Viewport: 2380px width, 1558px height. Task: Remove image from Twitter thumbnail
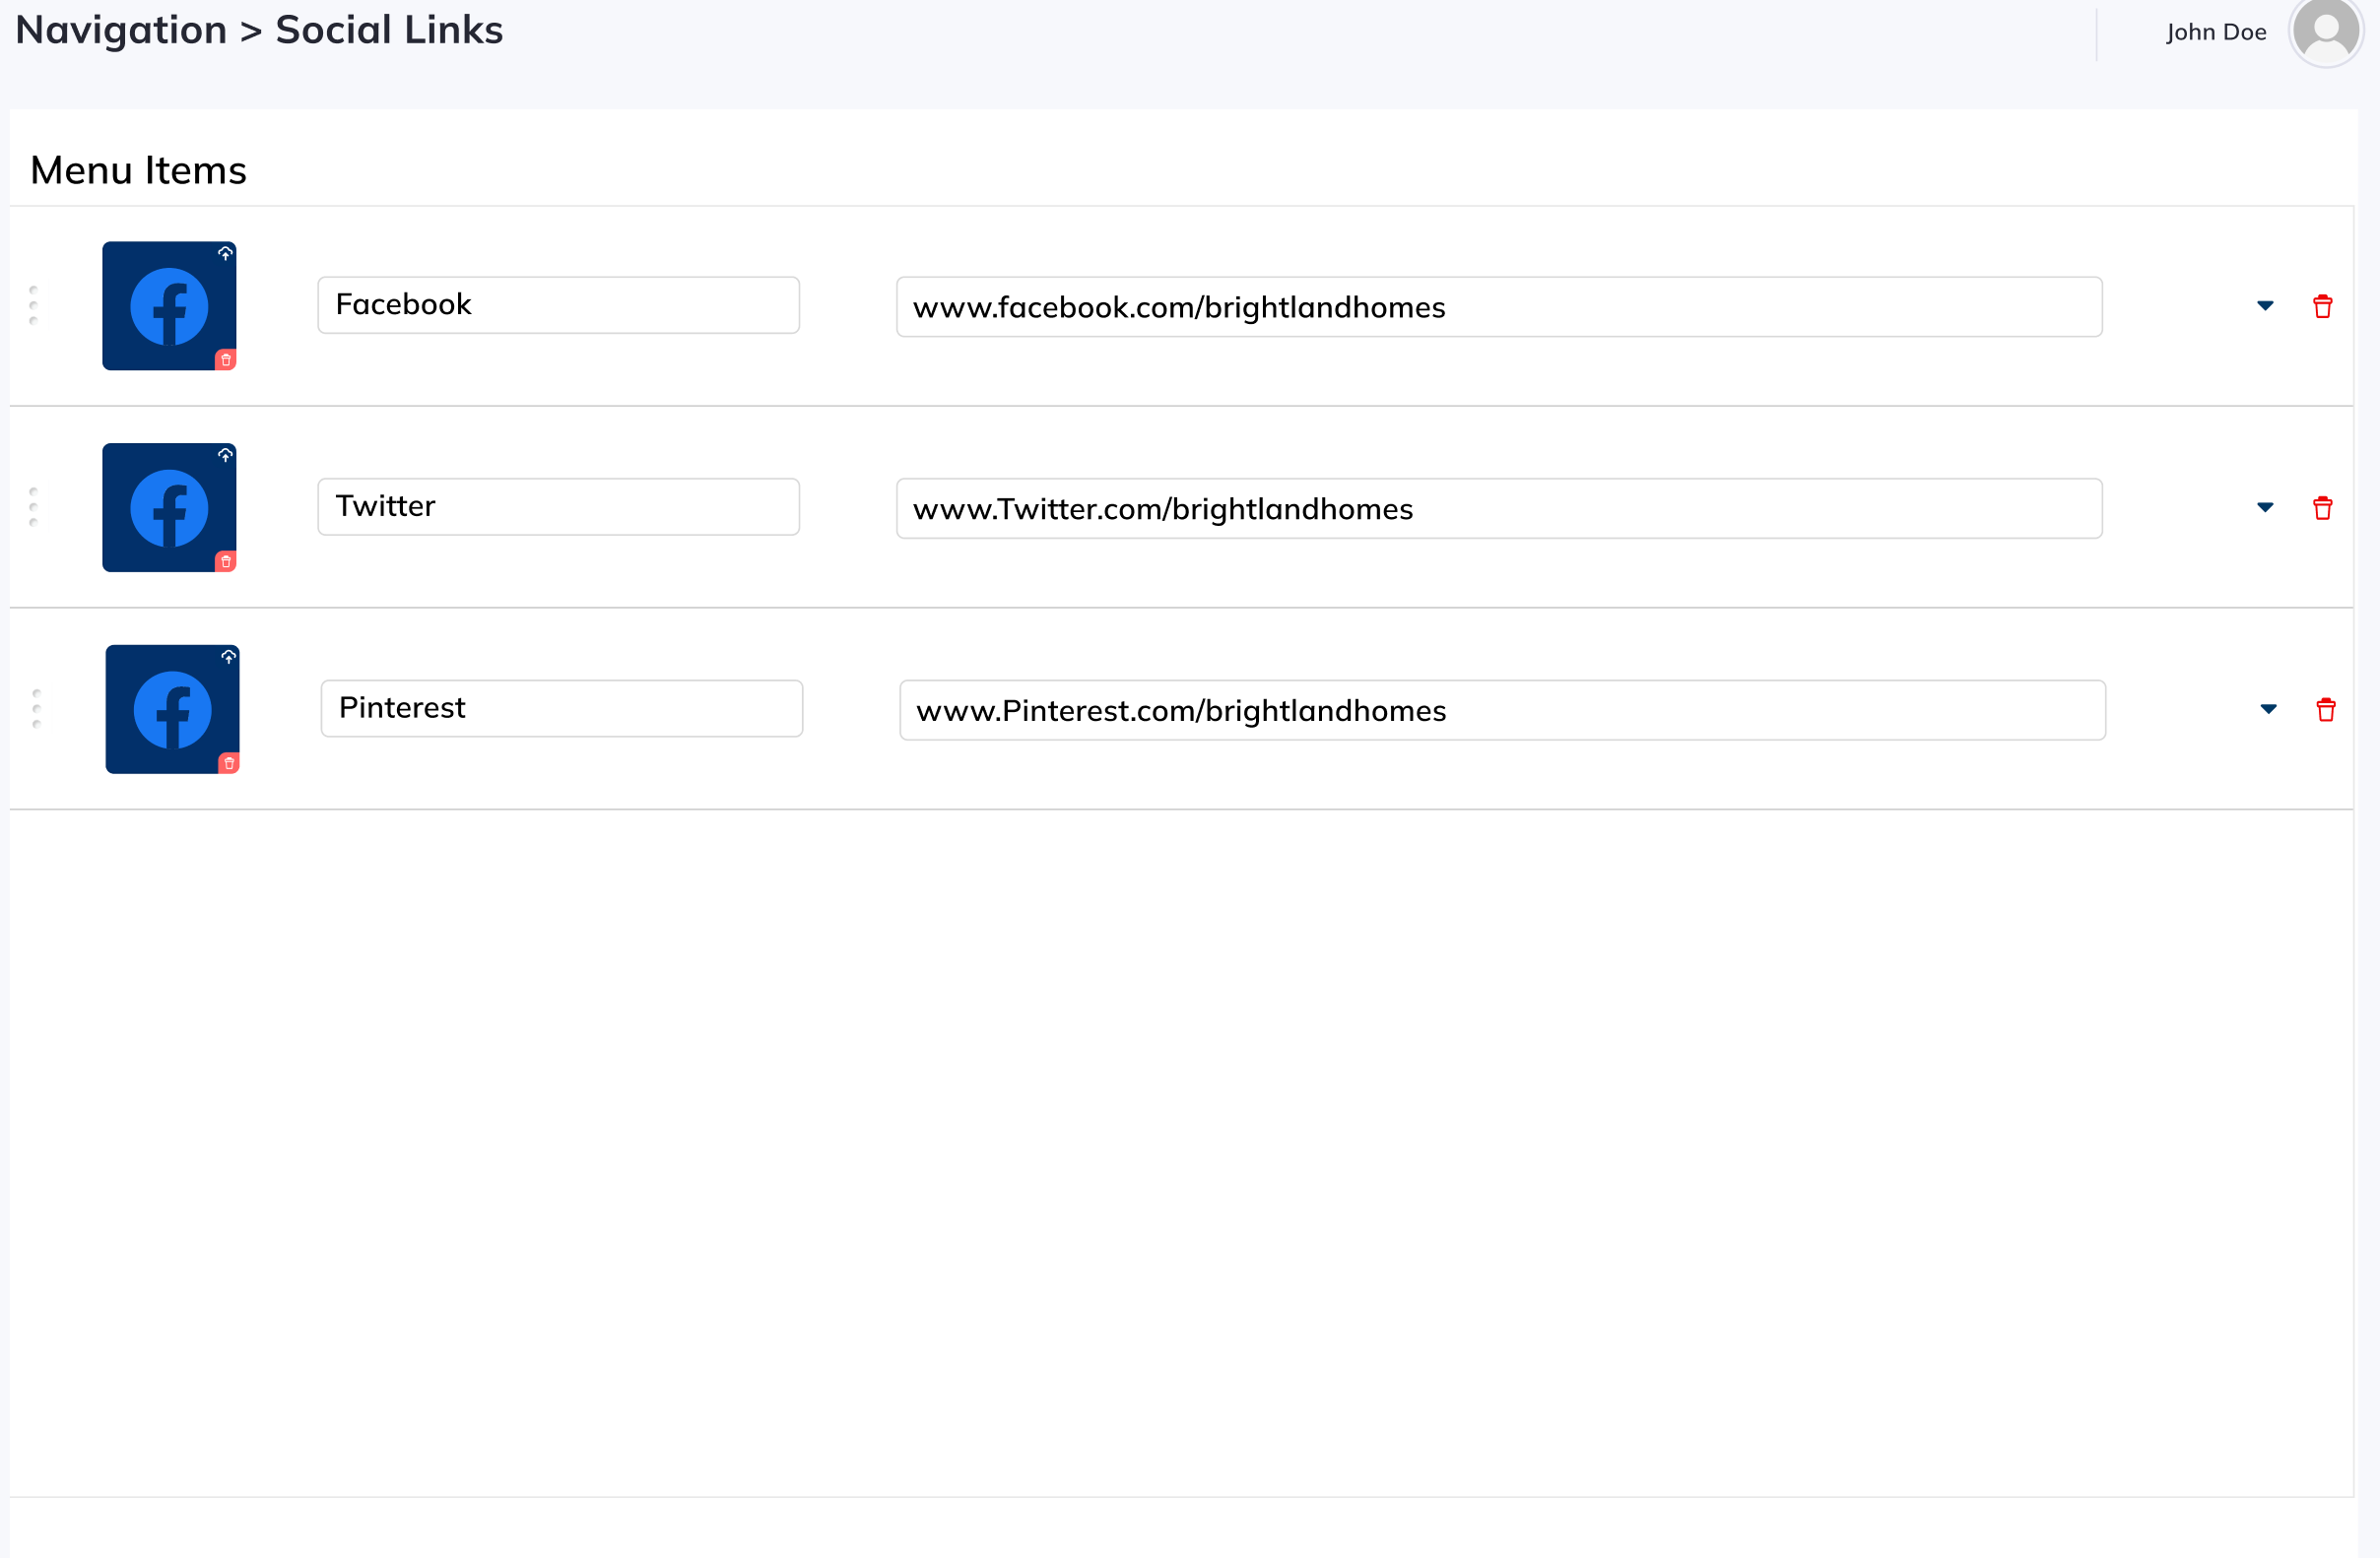226,562
